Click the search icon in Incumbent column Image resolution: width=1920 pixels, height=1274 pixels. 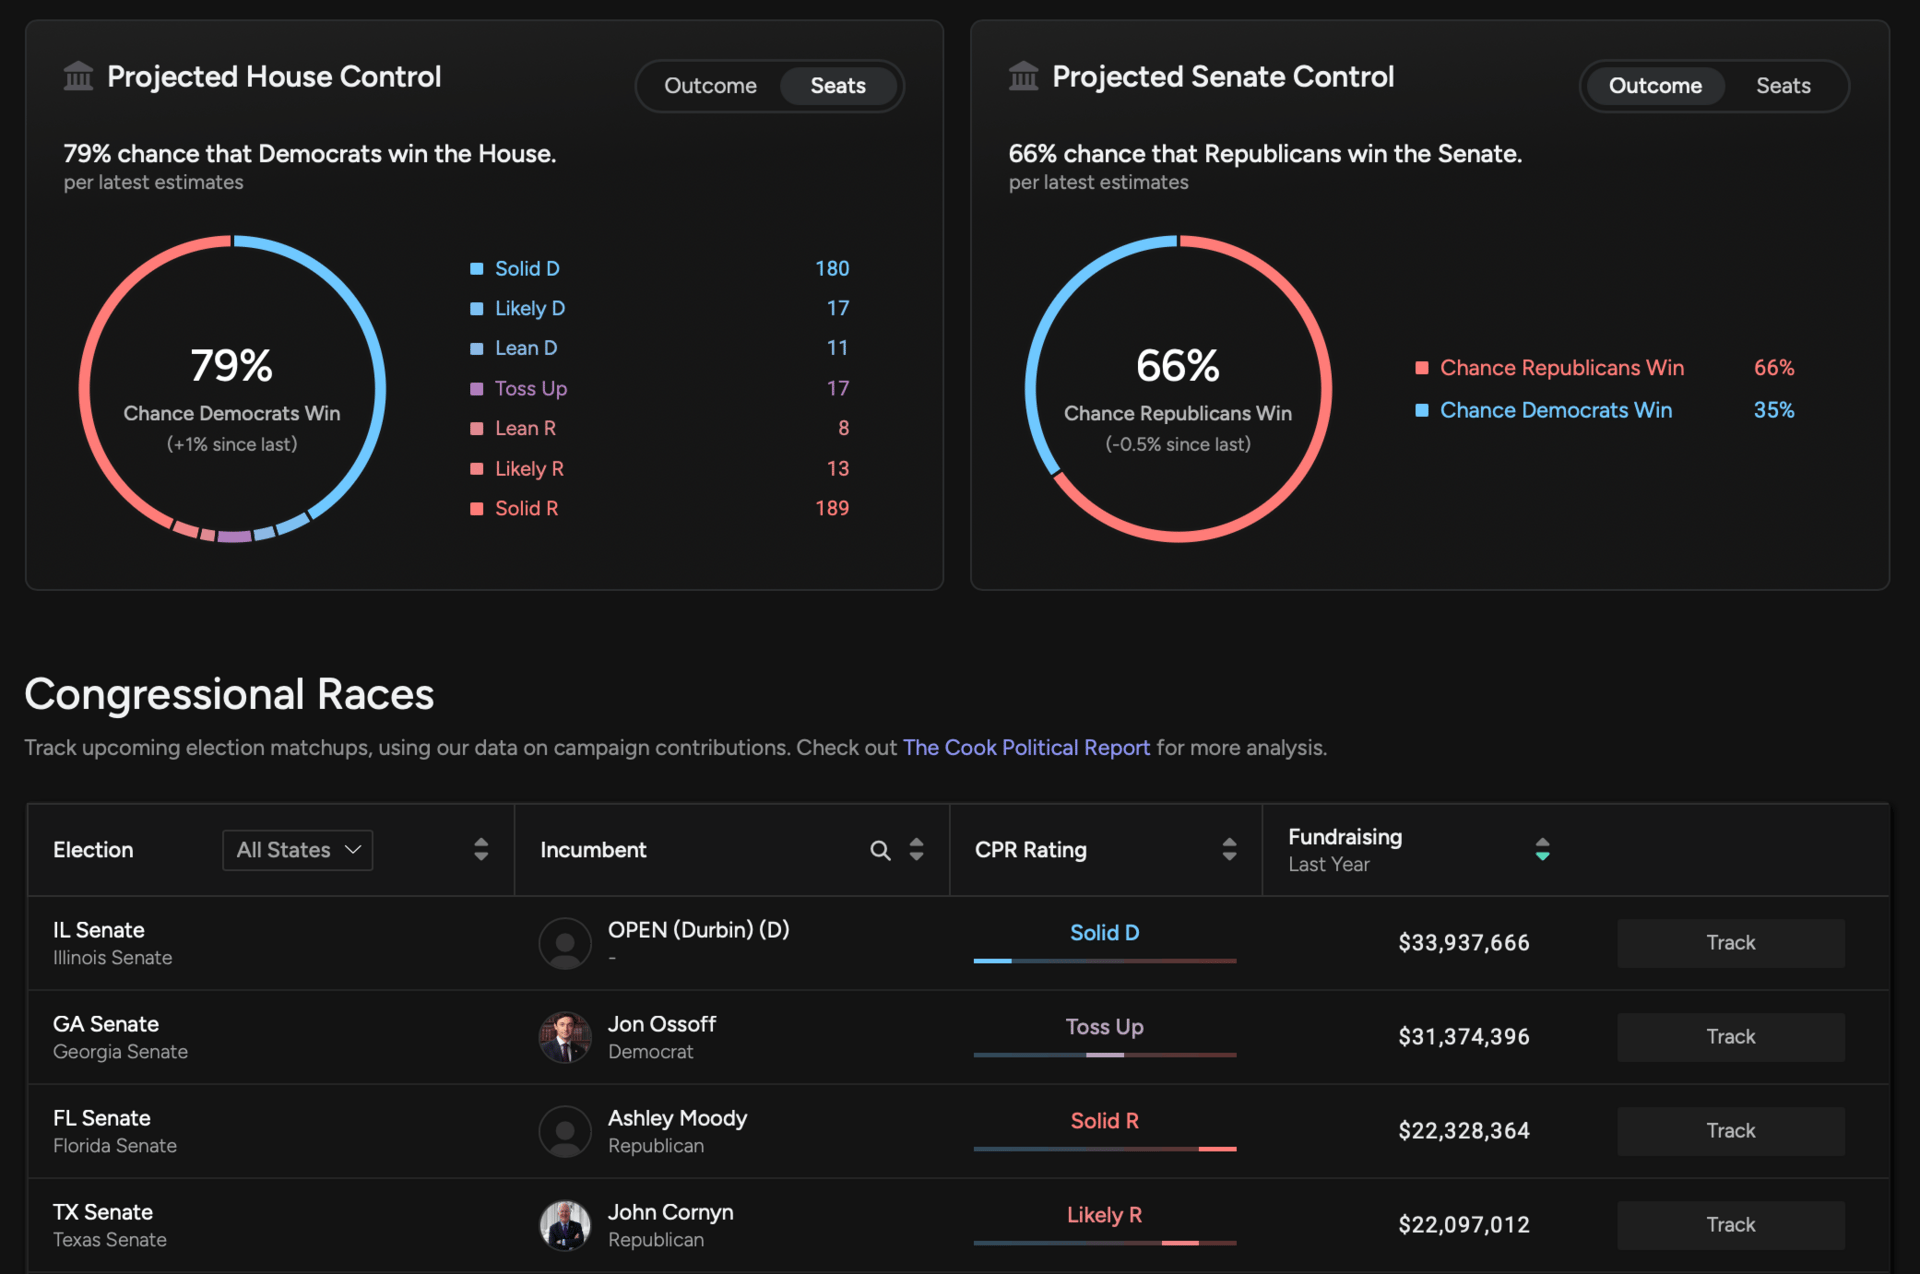[x=880, y=850]
